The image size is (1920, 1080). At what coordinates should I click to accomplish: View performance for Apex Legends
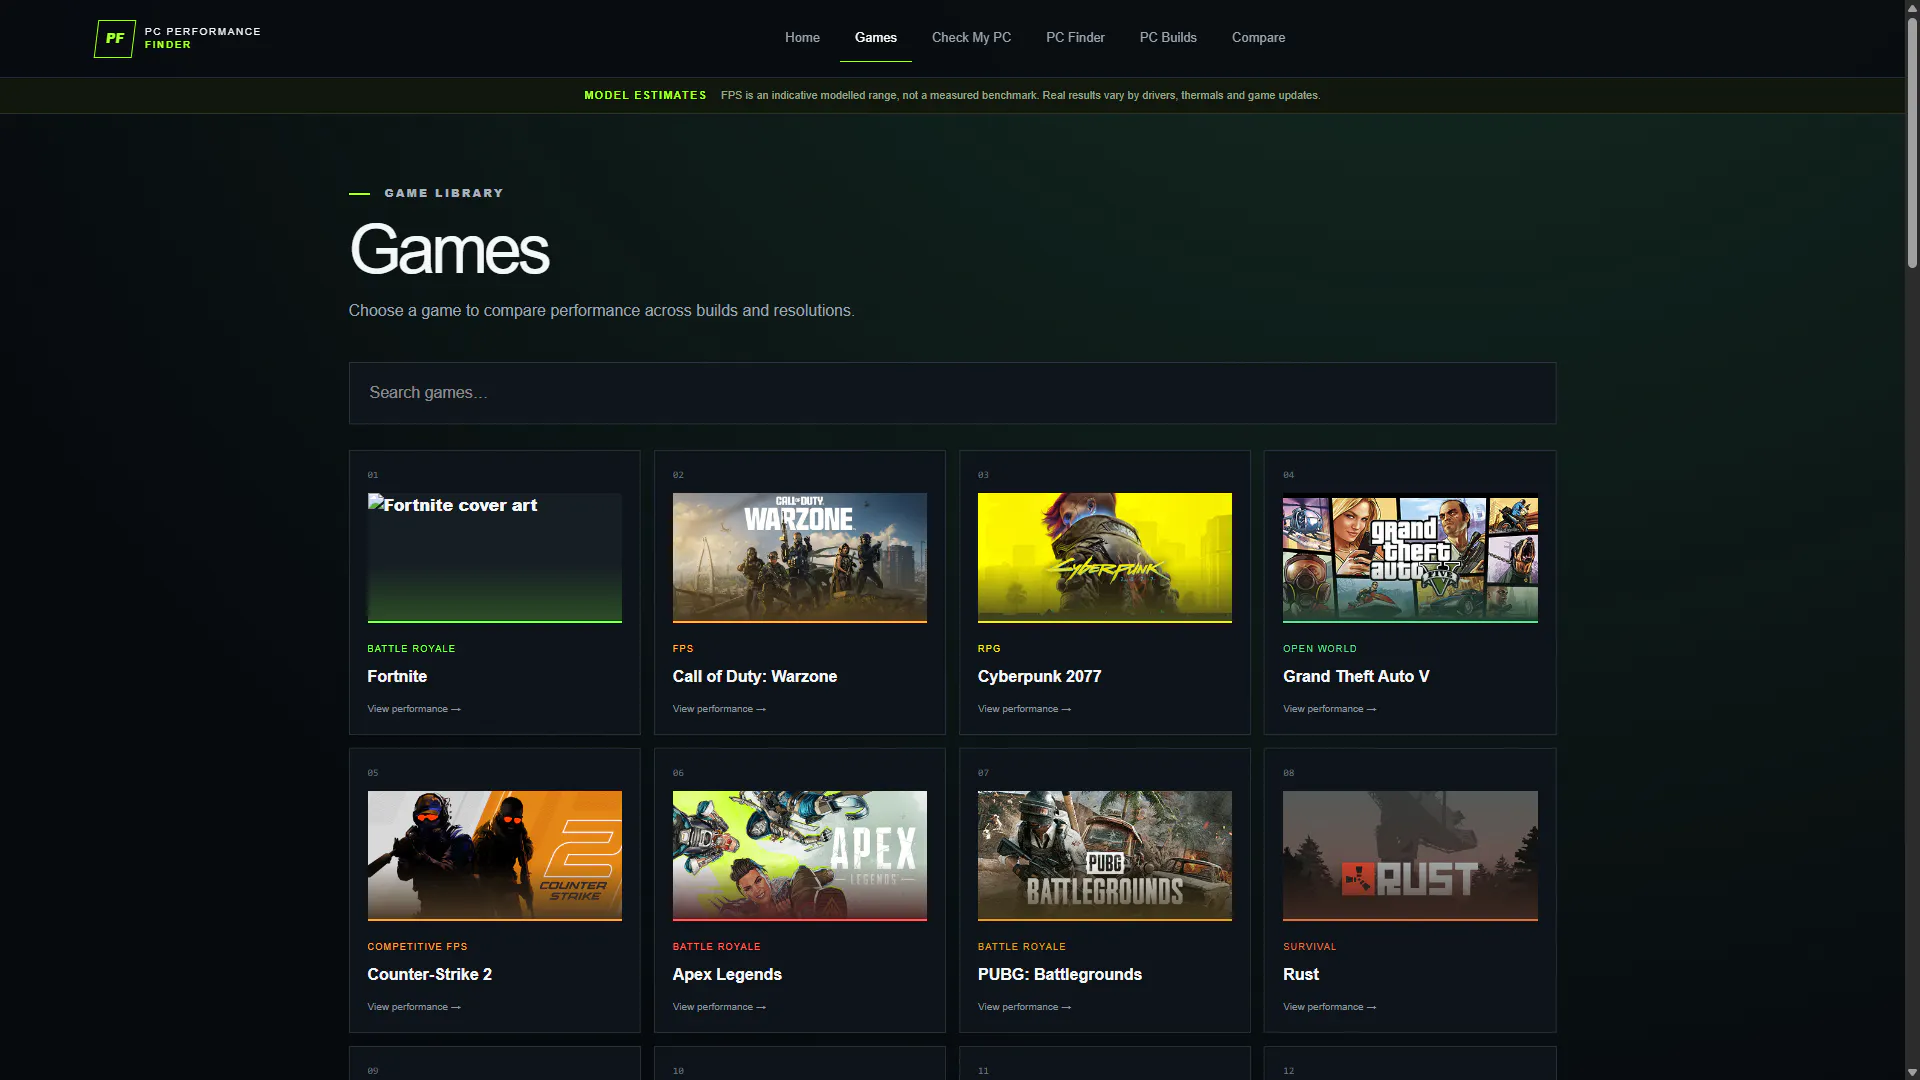(x=719, y=1007)
